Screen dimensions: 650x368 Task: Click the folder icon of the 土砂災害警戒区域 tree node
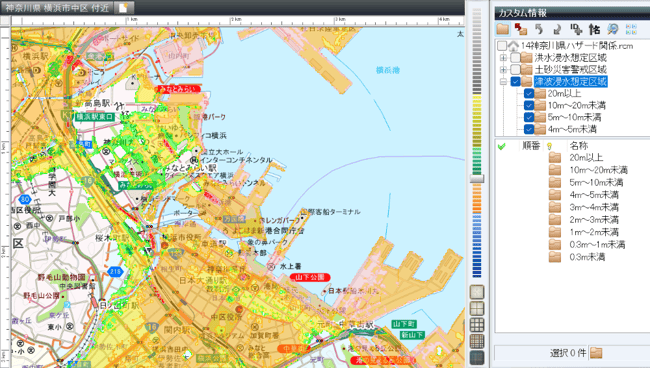coord(526,69)
